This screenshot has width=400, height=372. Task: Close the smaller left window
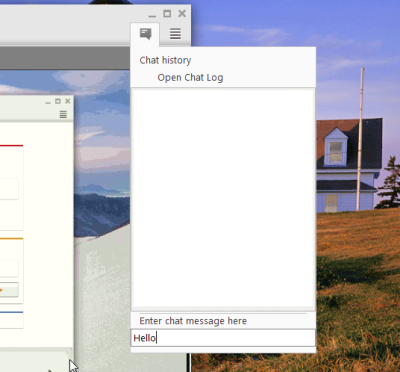[x=68, y=101]
